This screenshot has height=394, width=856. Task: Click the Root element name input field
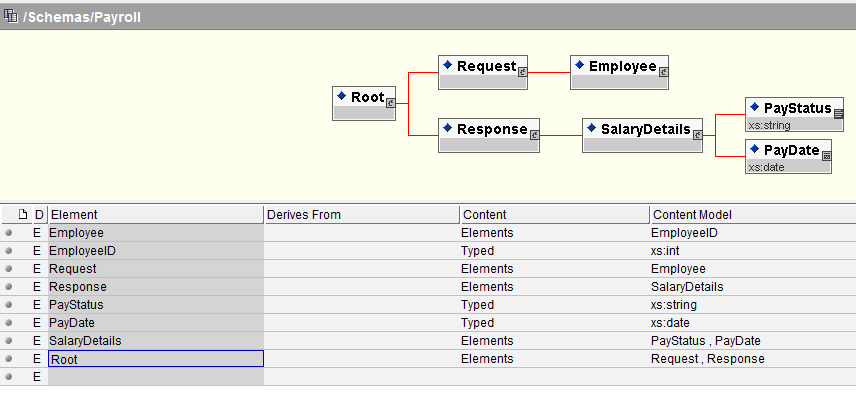tap(156, 359)
